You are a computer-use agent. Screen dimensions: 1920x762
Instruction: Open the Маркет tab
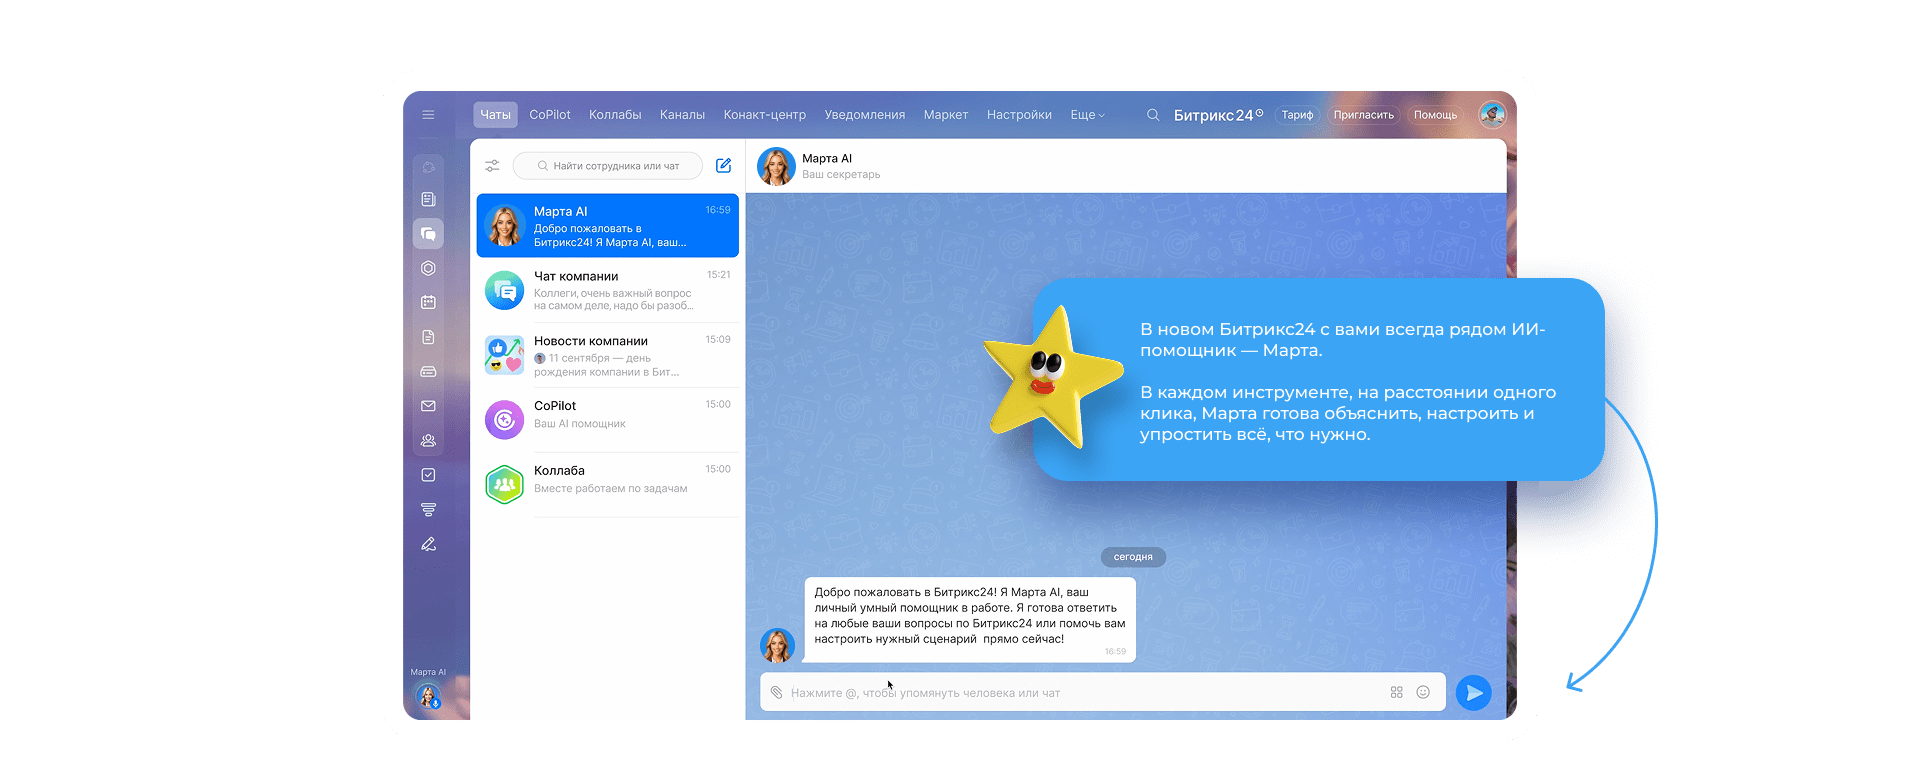click(946, 115)
